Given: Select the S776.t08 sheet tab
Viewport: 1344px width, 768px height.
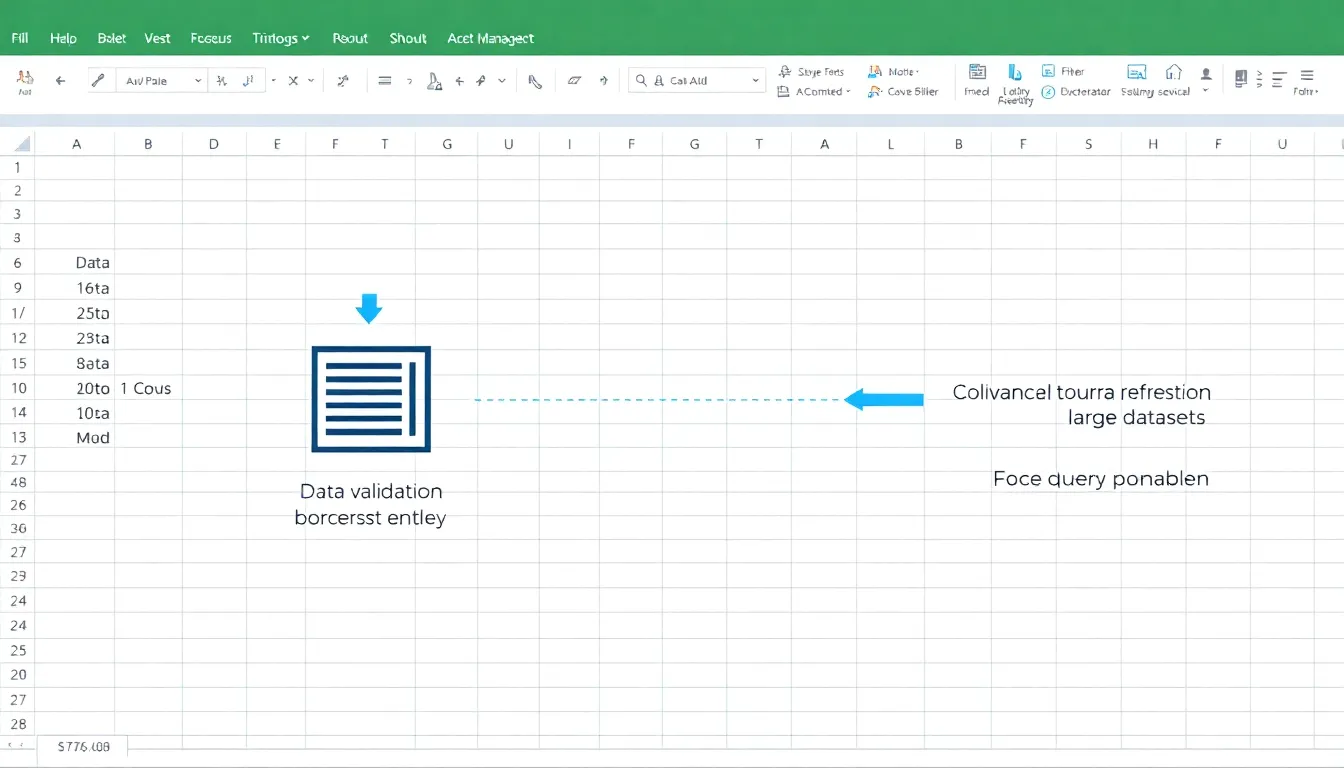Looking at the screenshot, I should click(84, 747).
